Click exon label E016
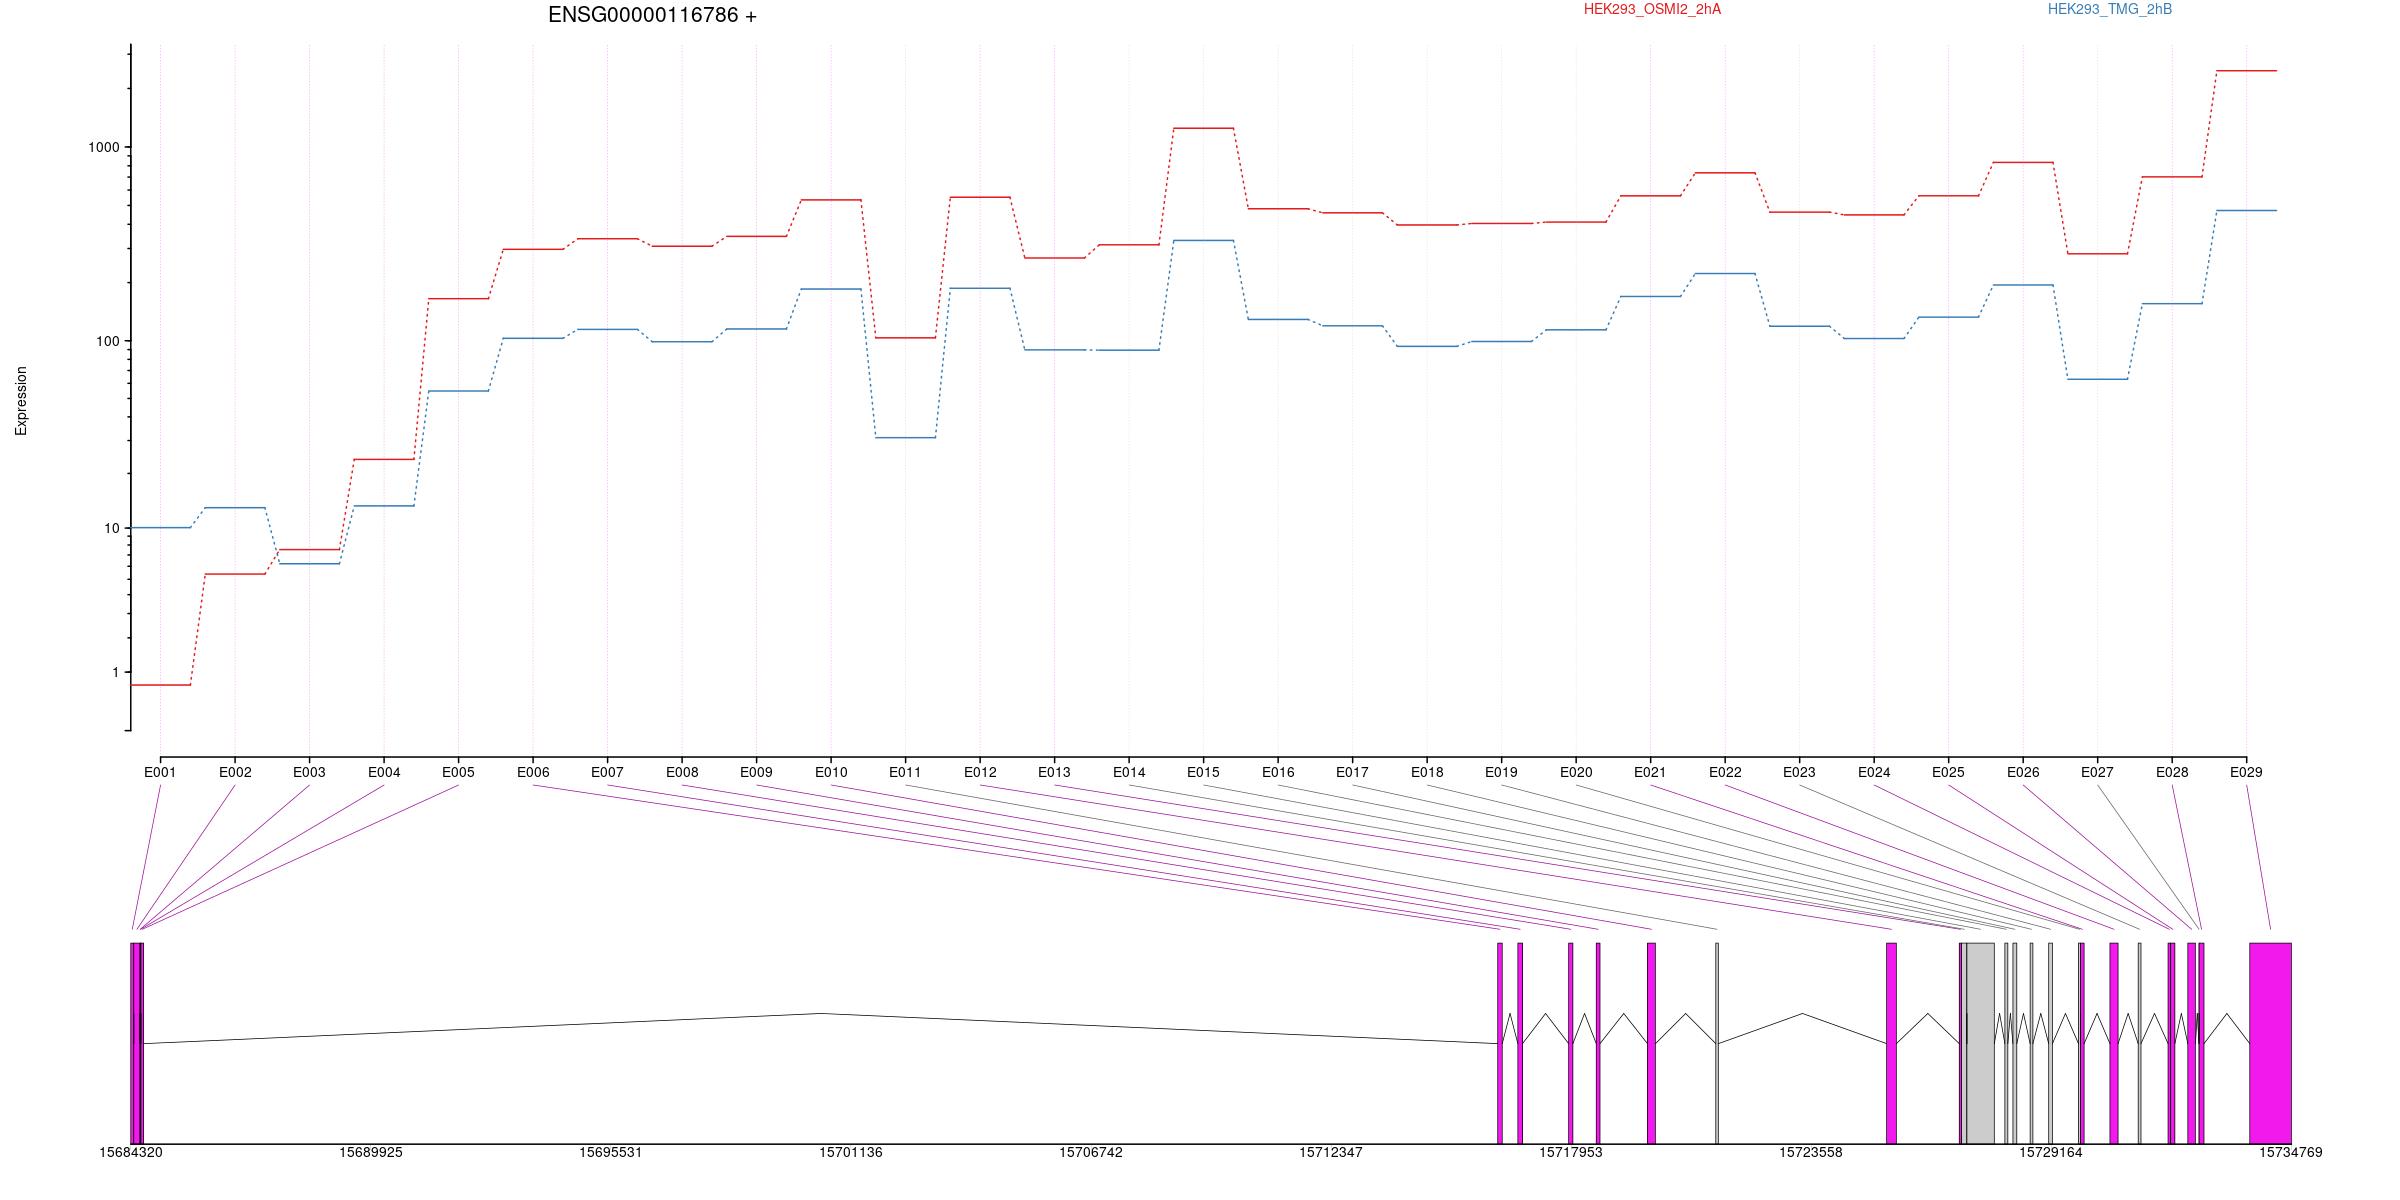The image size is (2400, 1200). coord(1278,773)
